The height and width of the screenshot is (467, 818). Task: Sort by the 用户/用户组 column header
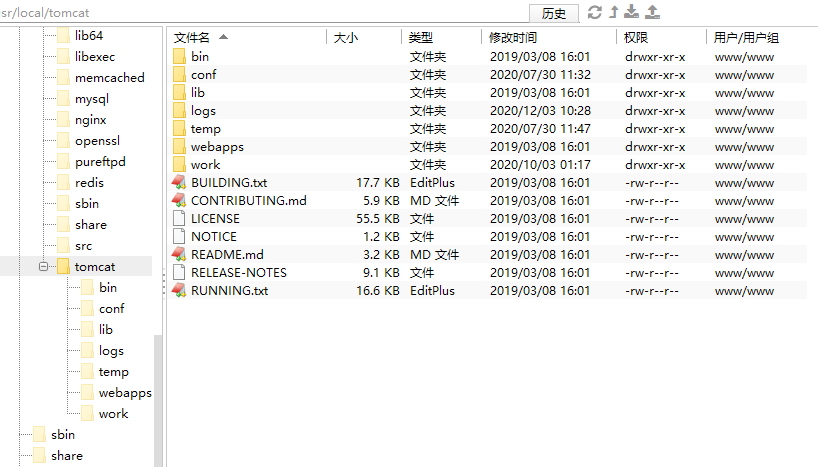(746, 37)
